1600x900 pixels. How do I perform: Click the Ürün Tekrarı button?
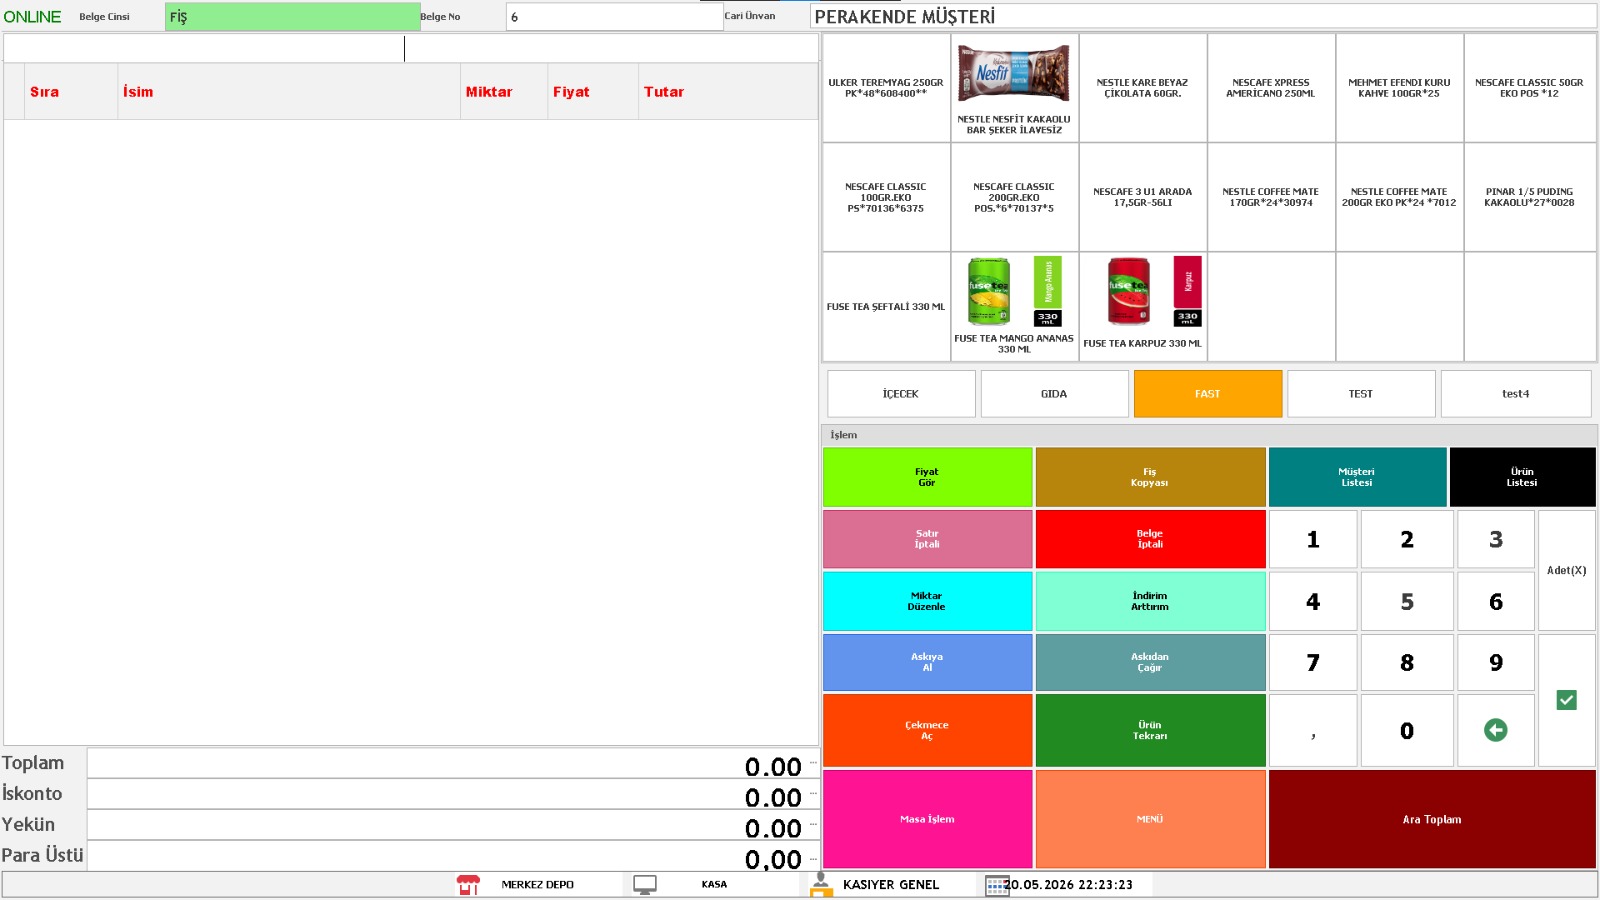pos(1150,730)
